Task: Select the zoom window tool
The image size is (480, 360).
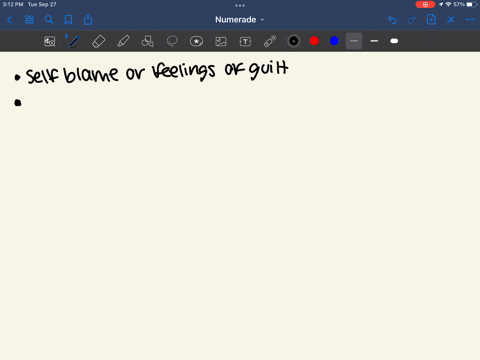Action: pos(50,41)
